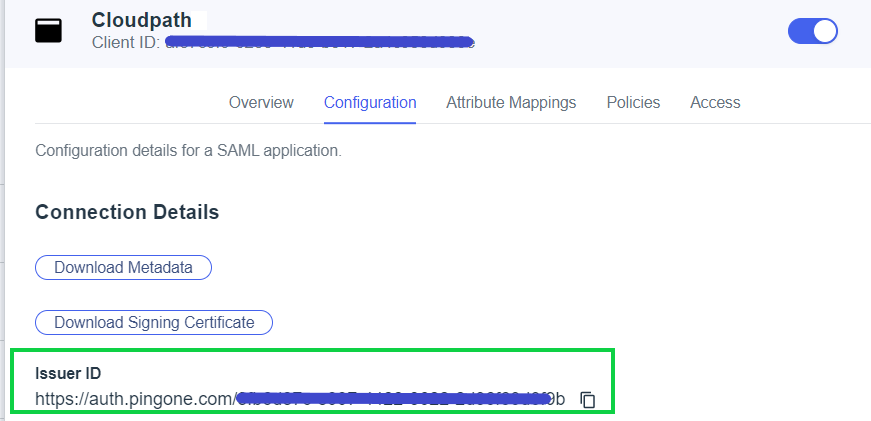Viewport: 871px width, 421px height.
Task: Switch to the Overview tab
Action: pyautogui.click(x=261, y=102)
